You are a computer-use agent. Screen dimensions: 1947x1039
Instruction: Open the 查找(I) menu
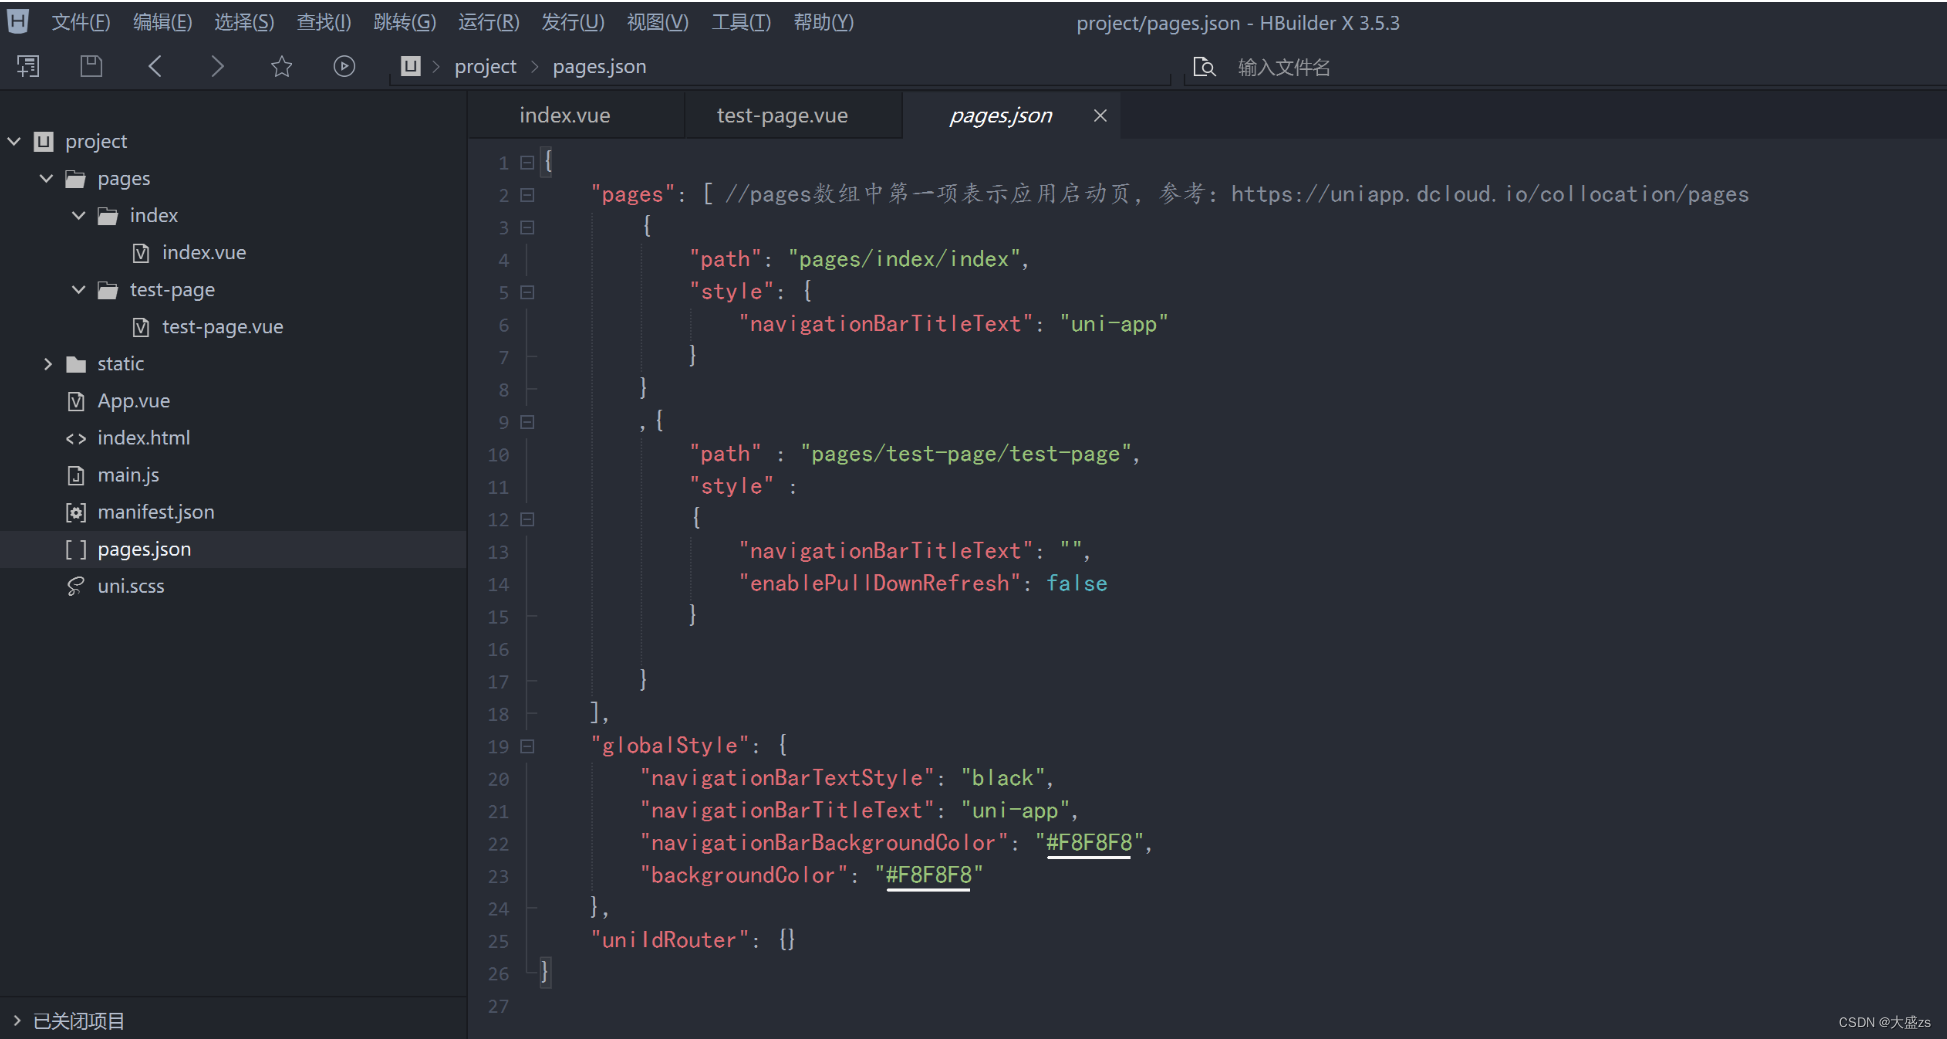coord(324,22)
